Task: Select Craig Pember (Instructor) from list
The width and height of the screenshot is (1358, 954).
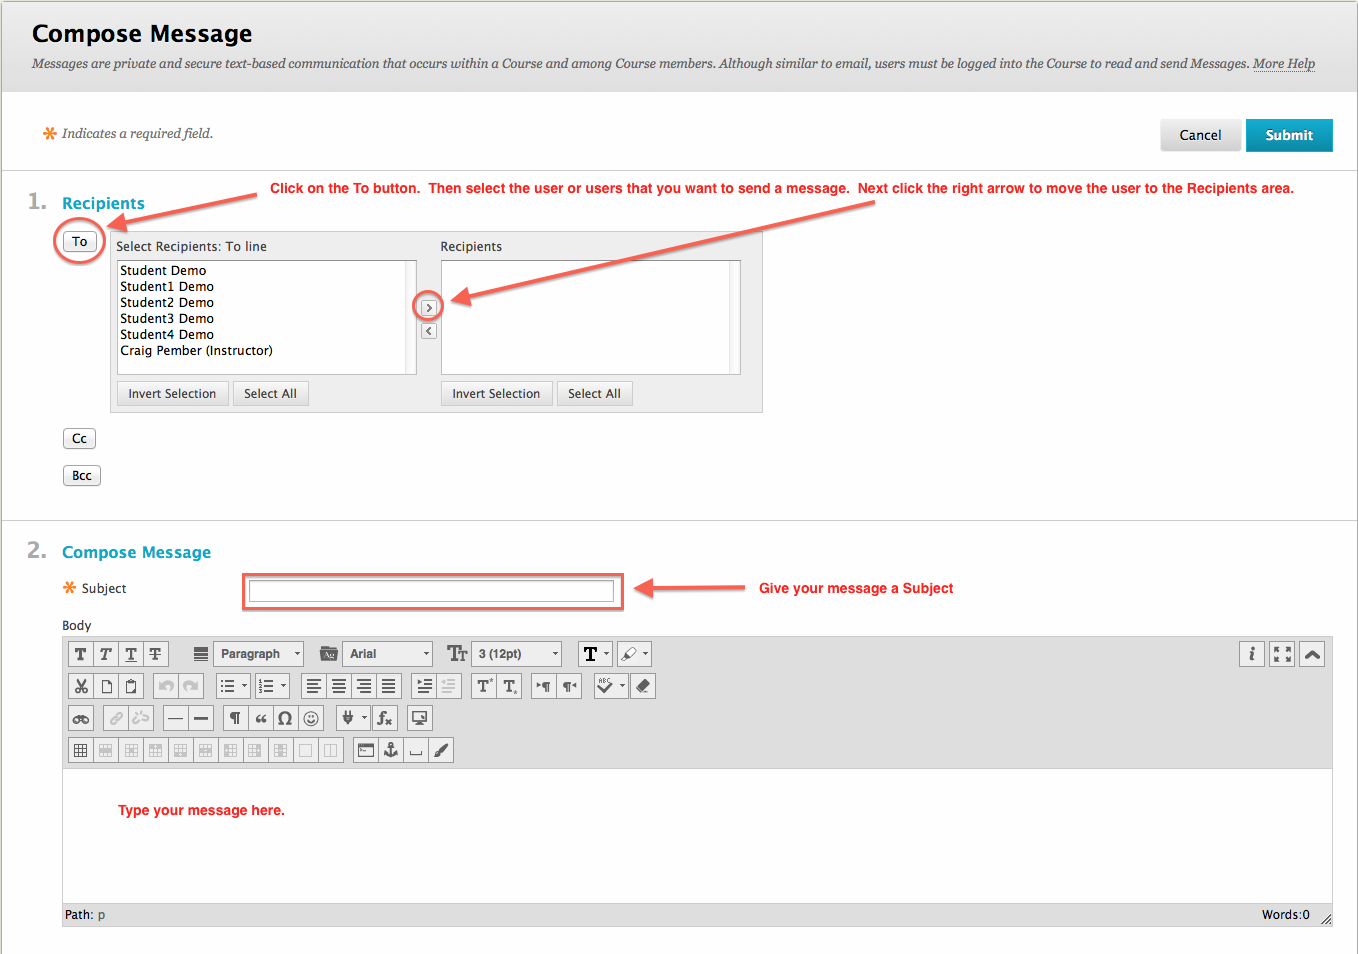Action: (196, 351)
